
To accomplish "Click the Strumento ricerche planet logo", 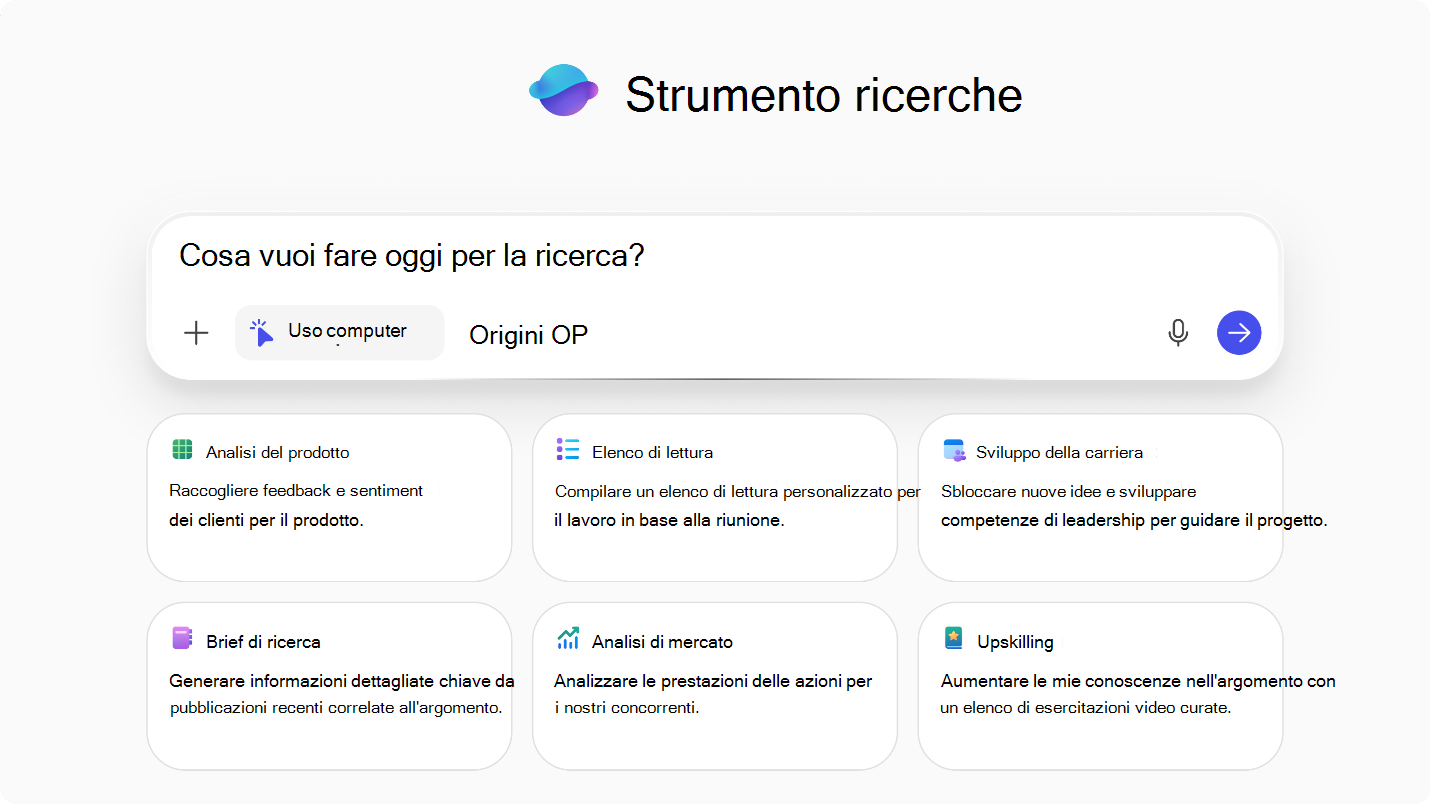I will pos(563,91).
